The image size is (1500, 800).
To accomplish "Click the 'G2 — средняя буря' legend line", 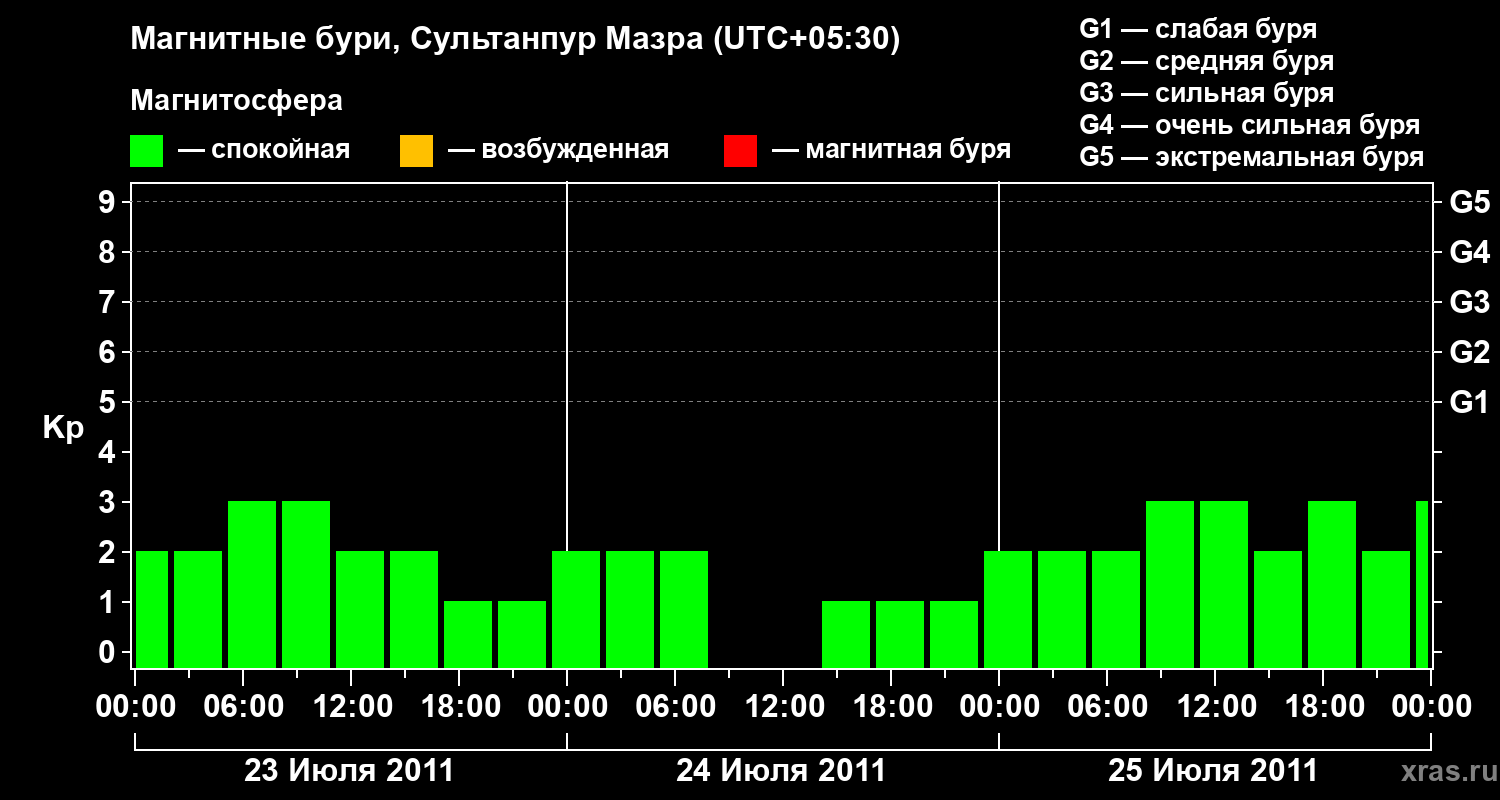I will click(1207, 61).
